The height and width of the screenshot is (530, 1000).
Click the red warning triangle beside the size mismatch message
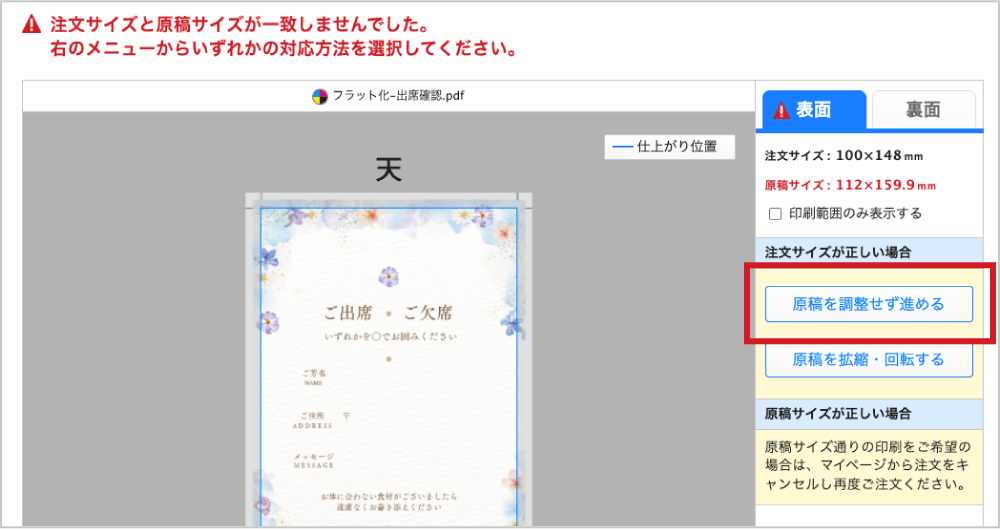(x=31, y=25)
